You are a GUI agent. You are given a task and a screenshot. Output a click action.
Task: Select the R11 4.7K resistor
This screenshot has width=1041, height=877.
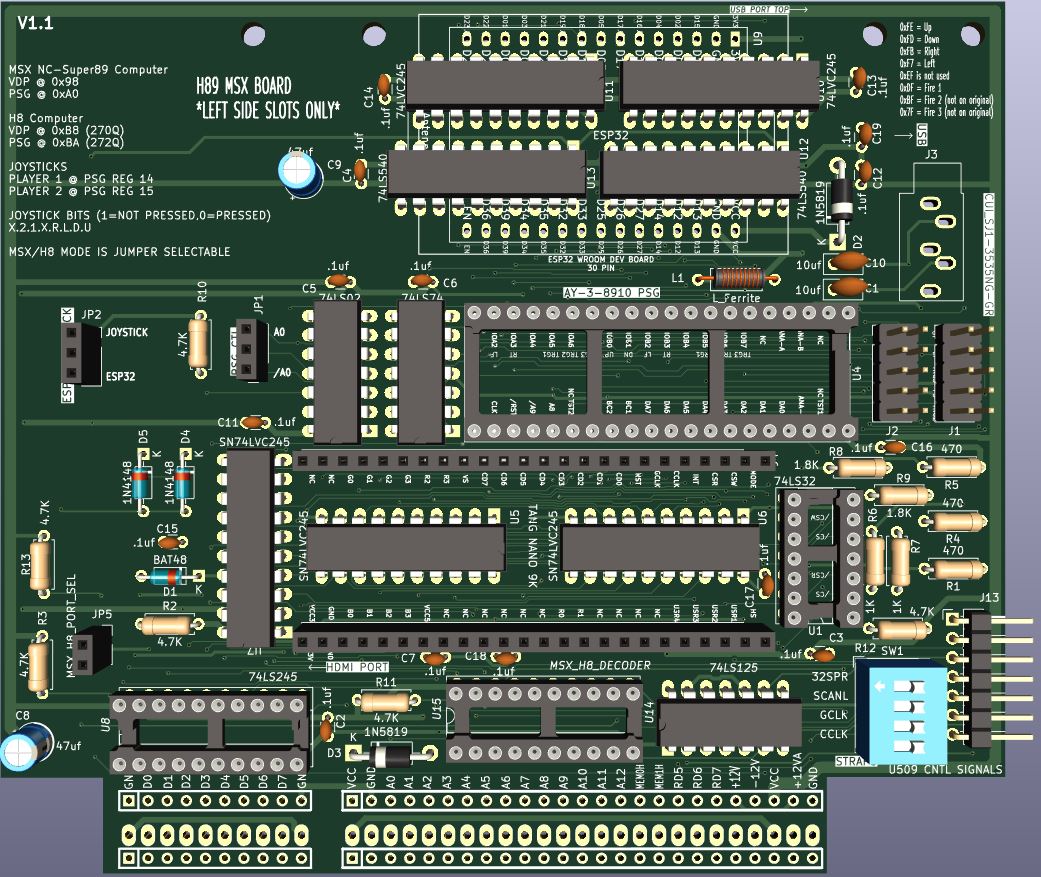(385, 700)
